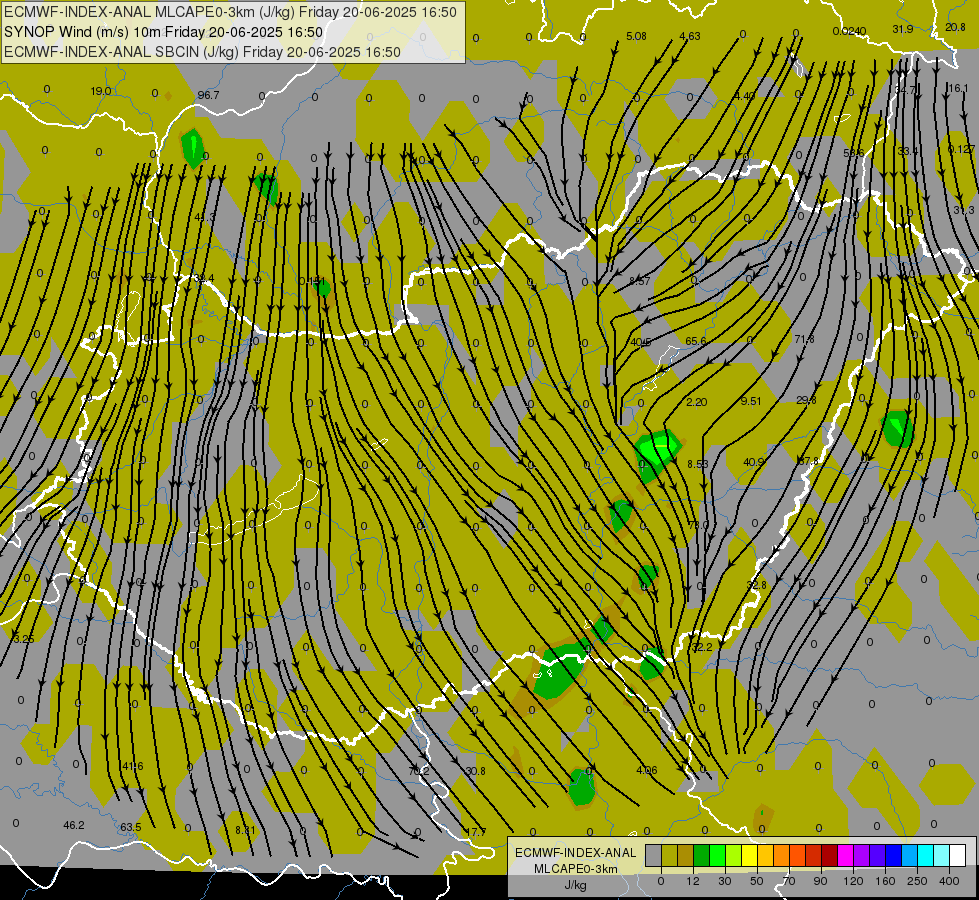
Task: Select the cyan legend swatch
Action: coord(925,855)
